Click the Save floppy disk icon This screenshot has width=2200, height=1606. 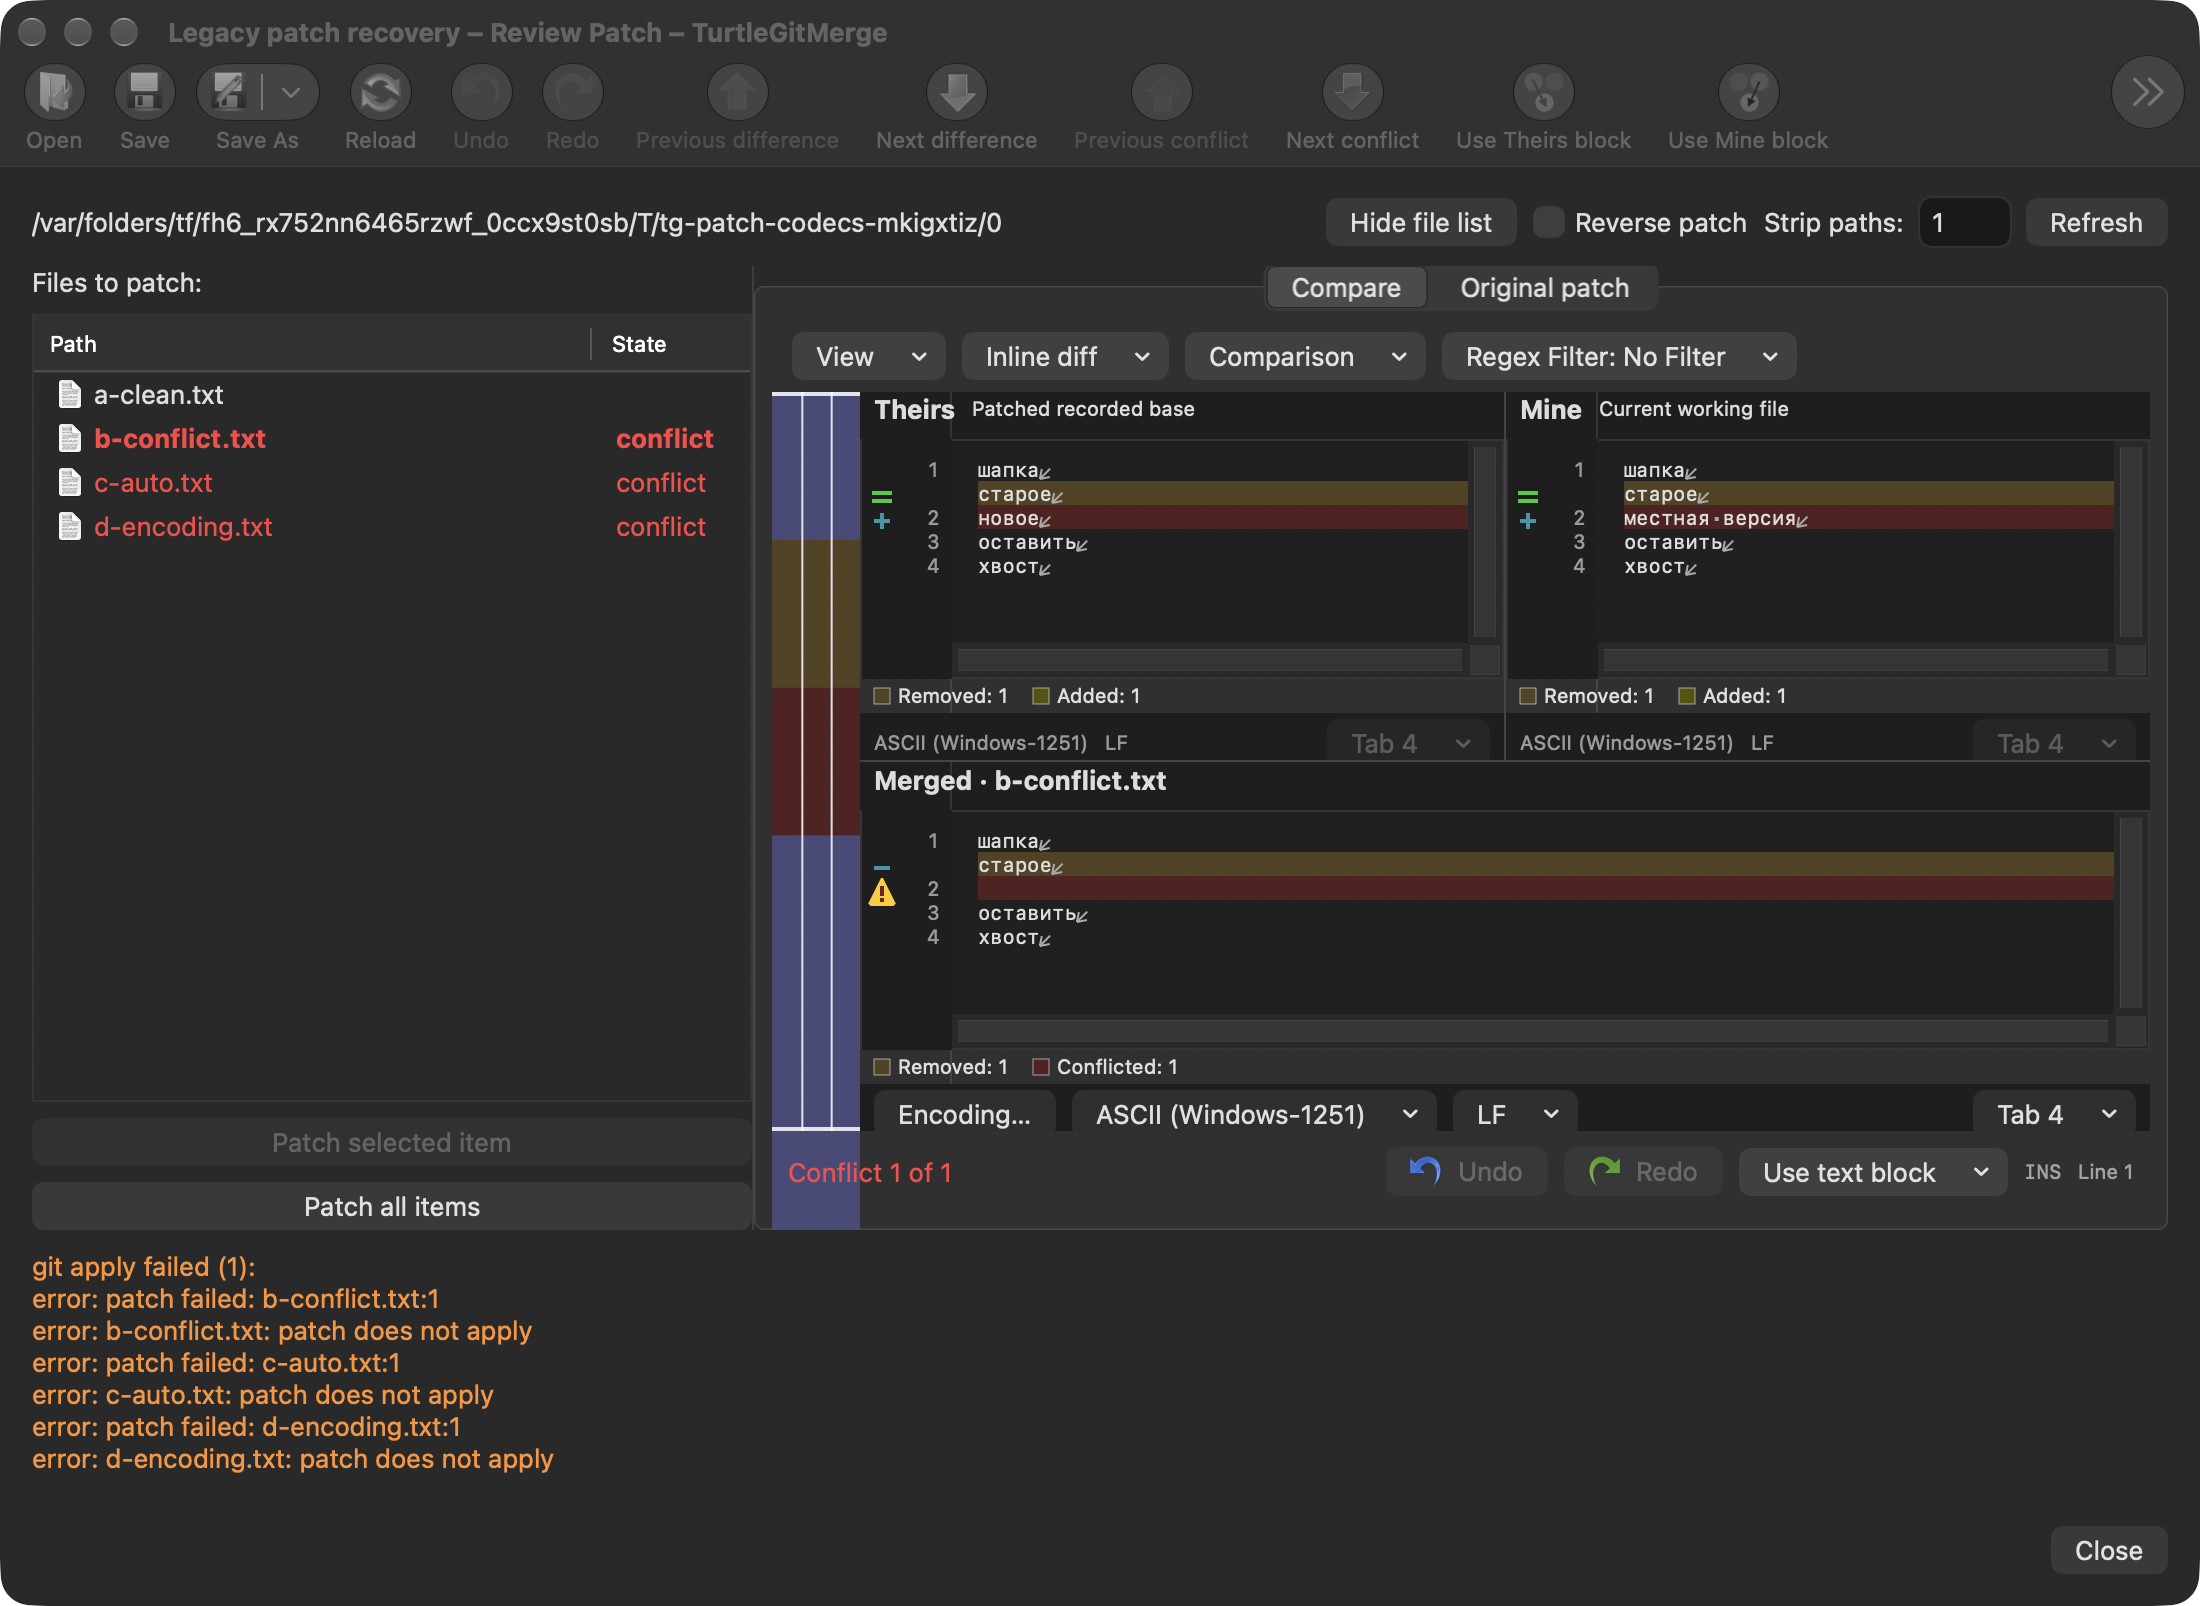click(x=145, y=93)
